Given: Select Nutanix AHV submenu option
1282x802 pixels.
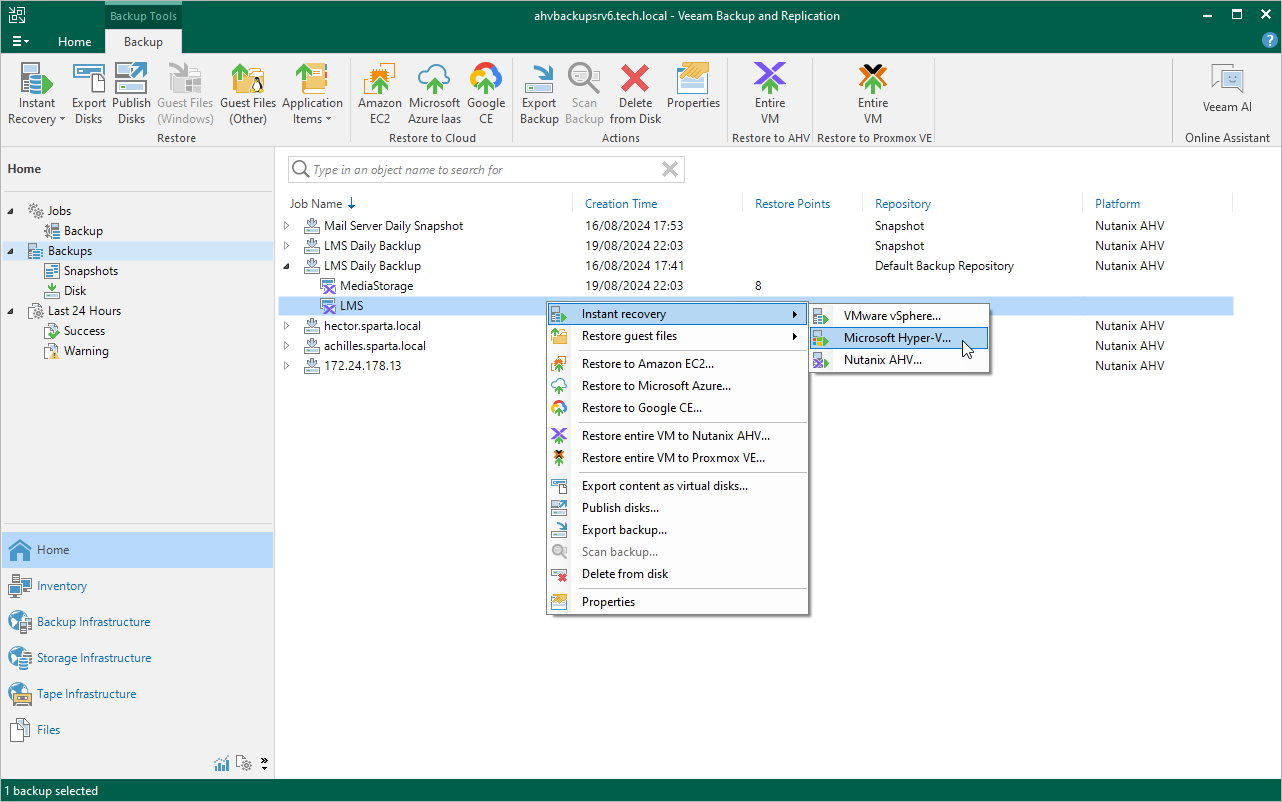Looking at the screenshot, I should 899,360.
